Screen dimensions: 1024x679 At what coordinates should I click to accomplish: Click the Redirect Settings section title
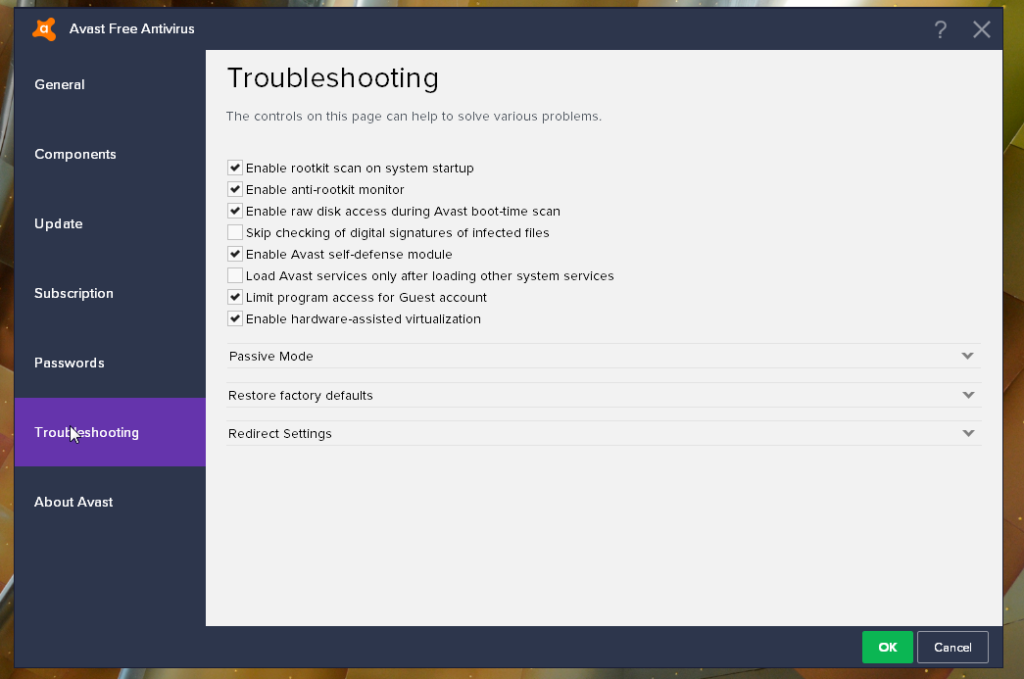[280, 434]
